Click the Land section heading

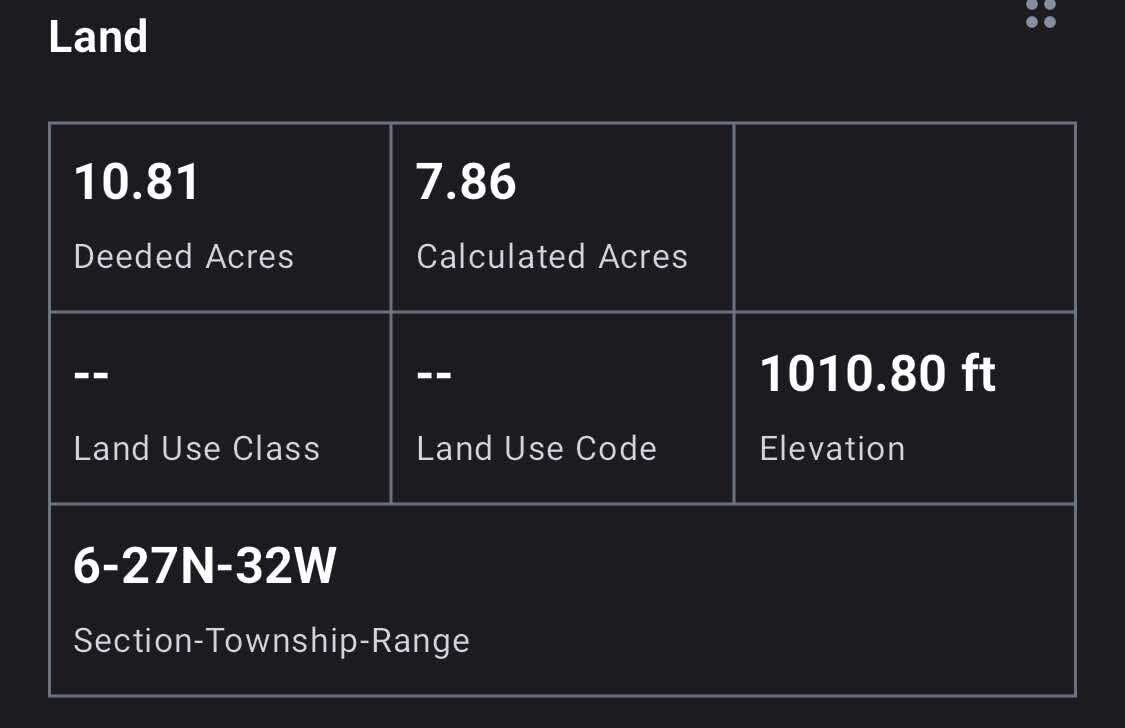98,38
